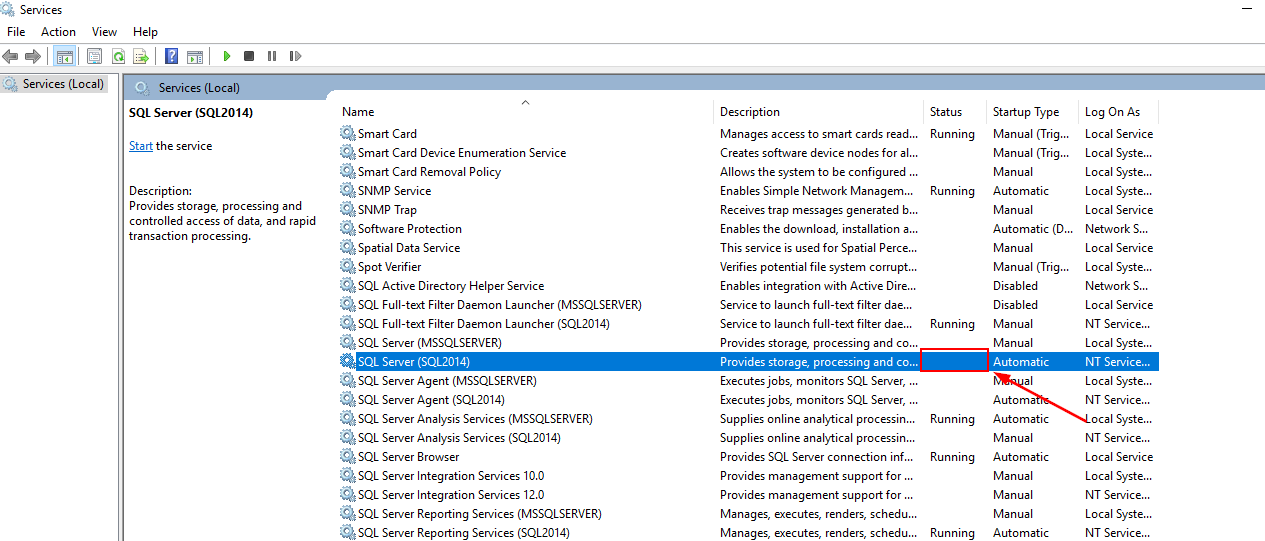Click Local Service log-on of SQL Server Browser
The width and height of the screenshot is (1265, 541).
pyautogui.click(x=1119, y=457)
